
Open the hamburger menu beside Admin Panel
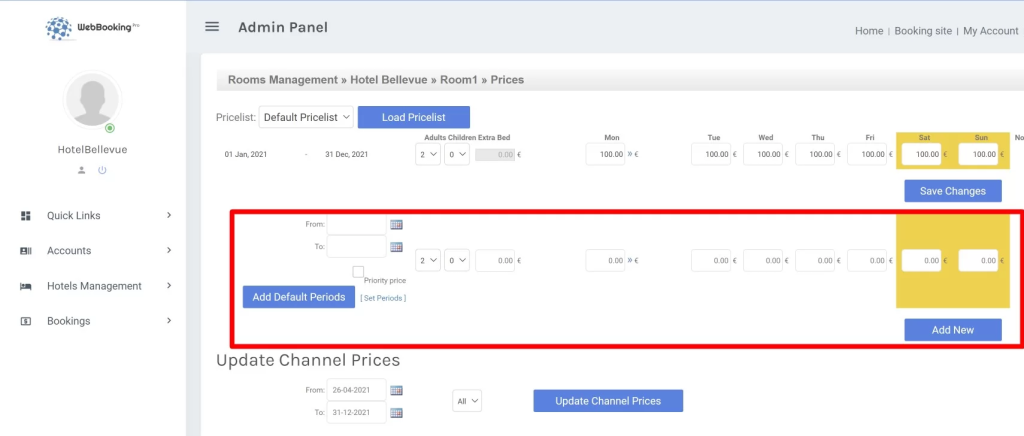[x=212, y=27]
